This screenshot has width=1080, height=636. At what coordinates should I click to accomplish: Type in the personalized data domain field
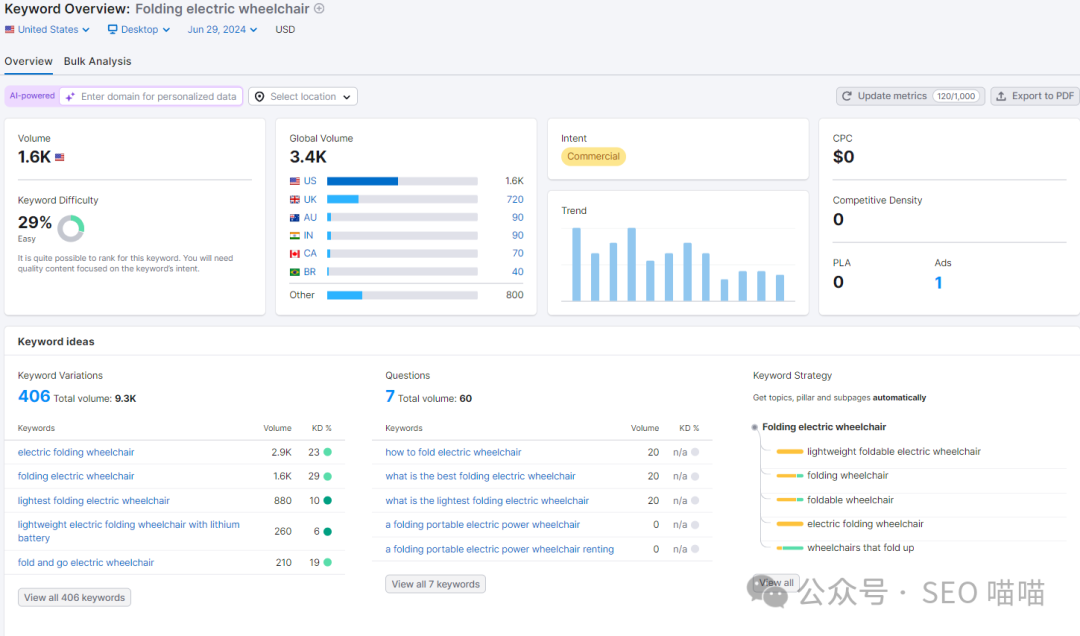click(158, 97)
